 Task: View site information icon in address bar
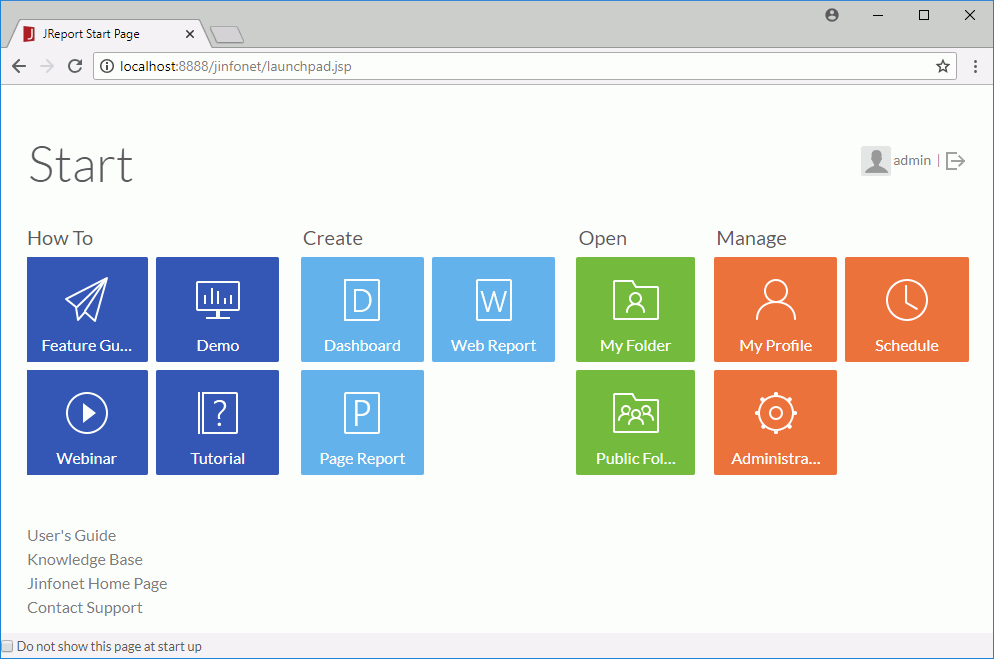point(107,66)
